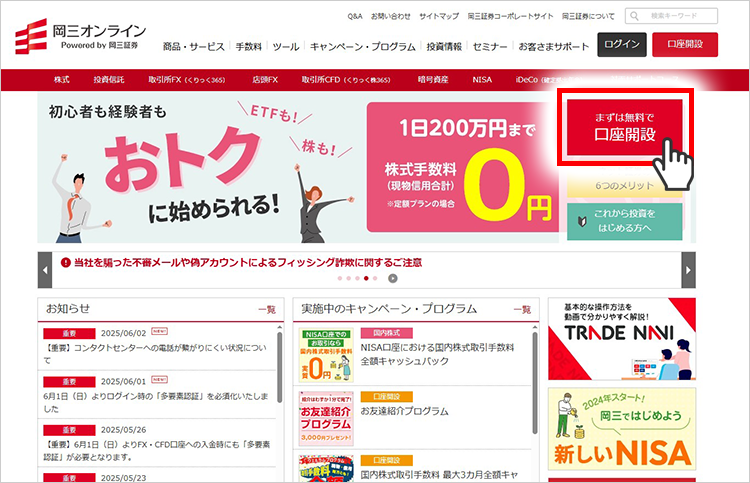Click the slider play button icon
Screen dimensions: 750x483
point(393,278)
